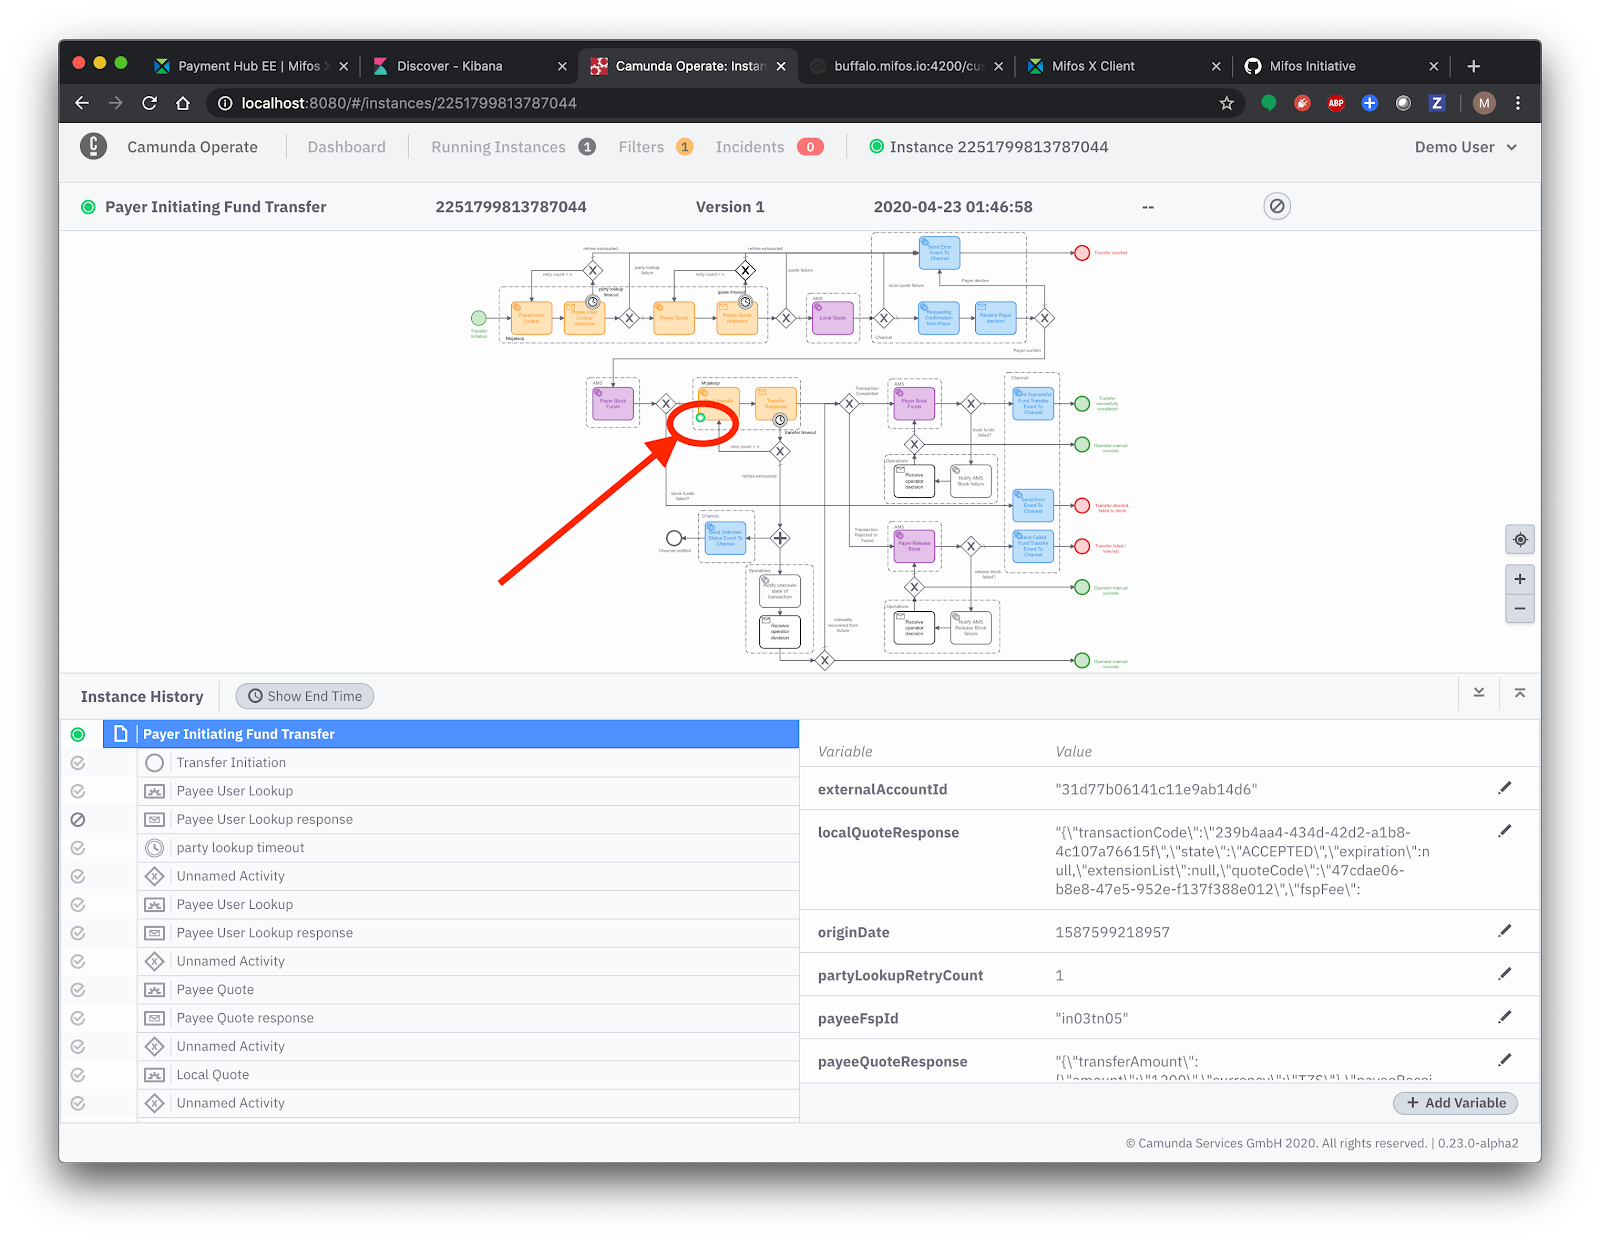The height and width of the screenshot is (1240, 1600).
Task: Edit the payeeFspId variable
Action: click(x=1505, y=1017)
